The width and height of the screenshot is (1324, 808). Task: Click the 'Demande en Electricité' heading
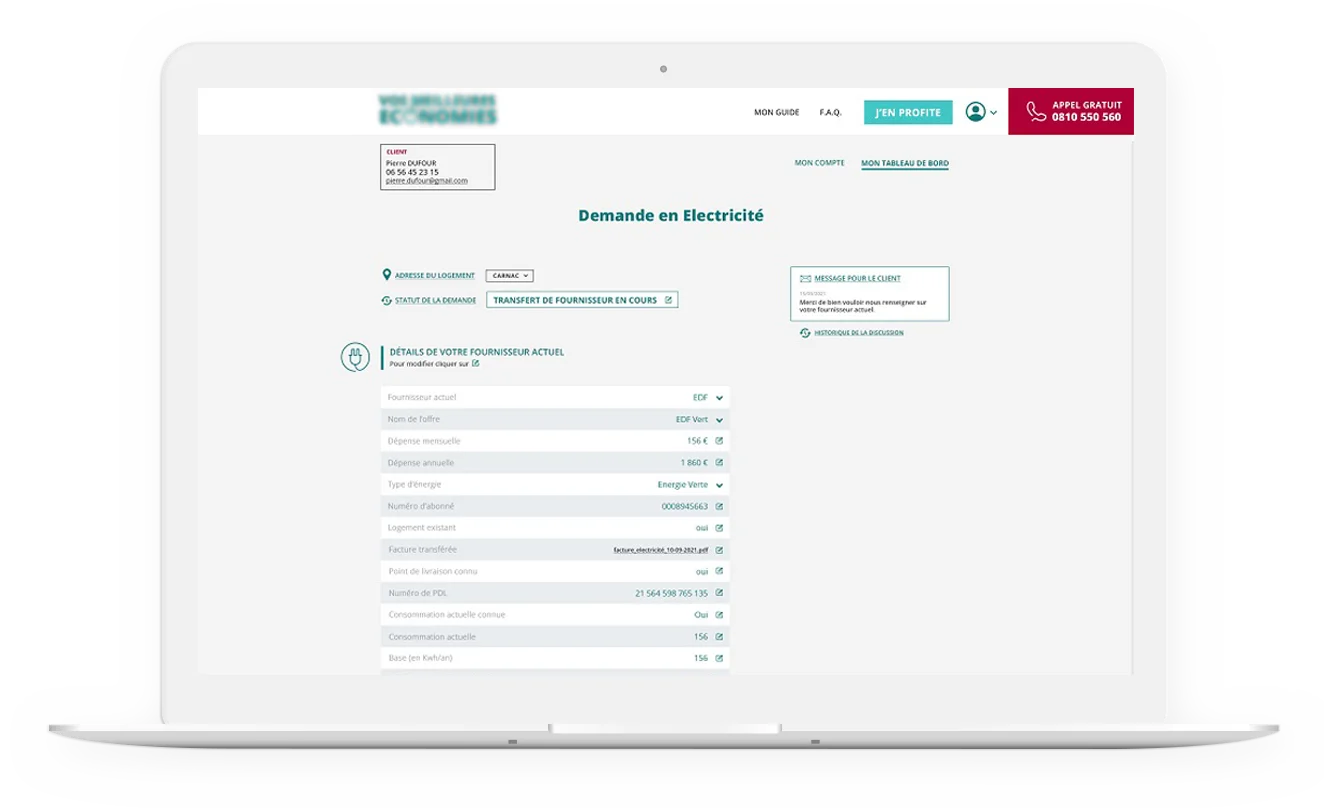671,215
